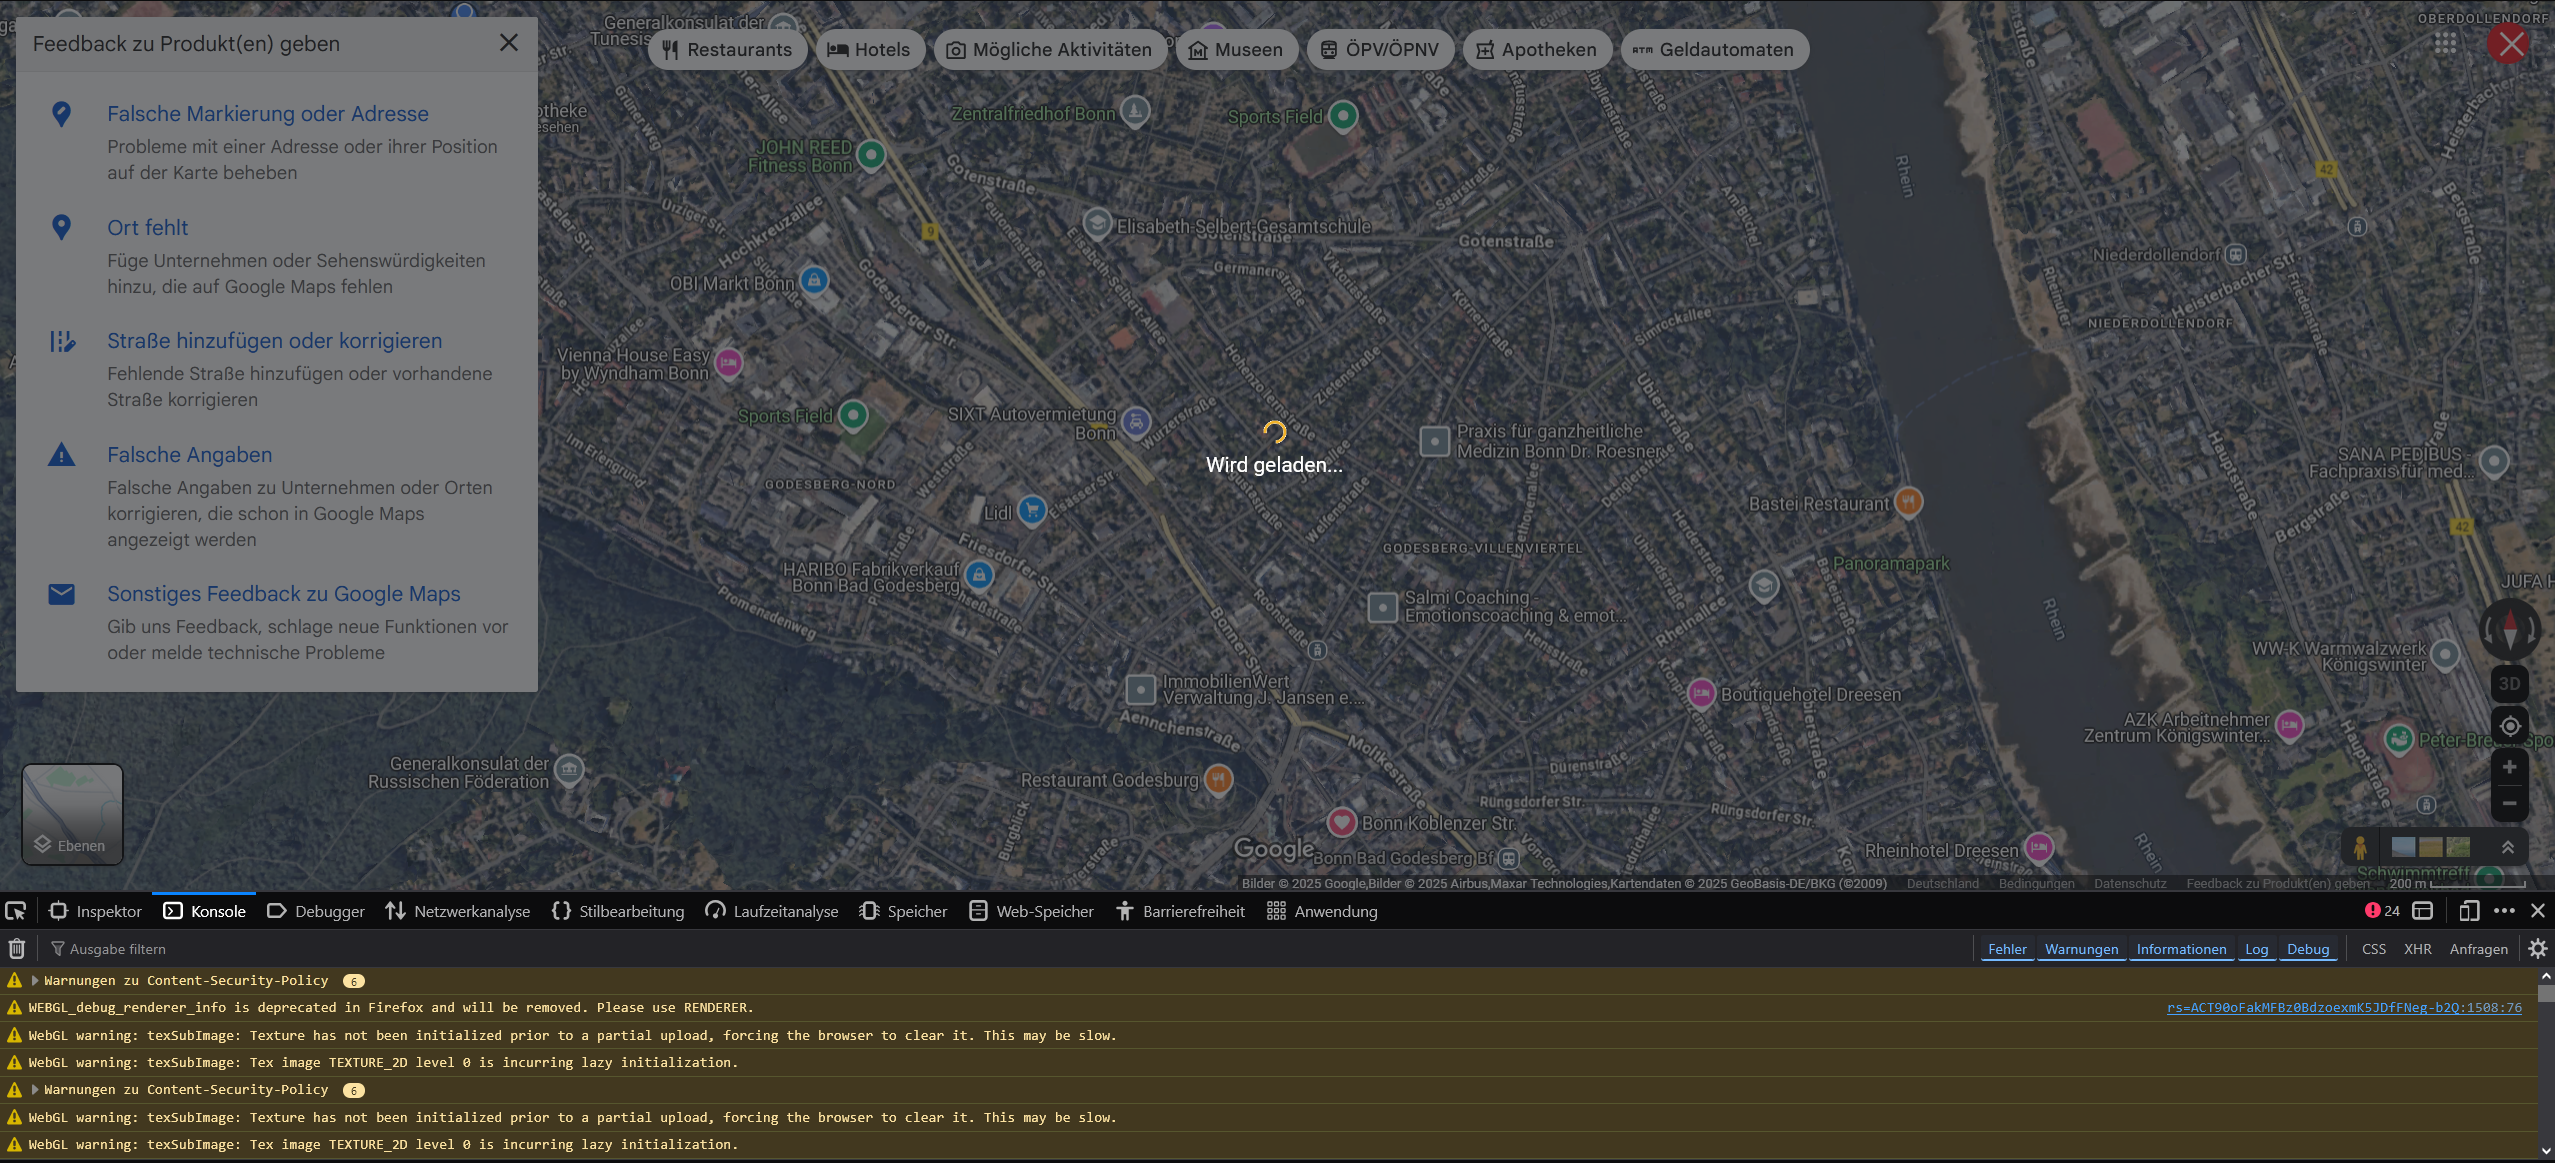Open the Falsche Angaben feedback option
Image resolution: width=2555 pixels, height=1163 pixels.
[190, 455]
